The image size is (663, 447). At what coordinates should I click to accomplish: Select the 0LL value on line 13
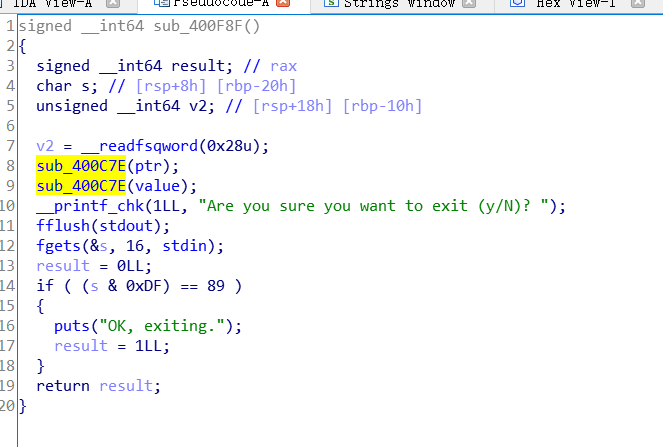pyautogui.click(x=130, y=266)
